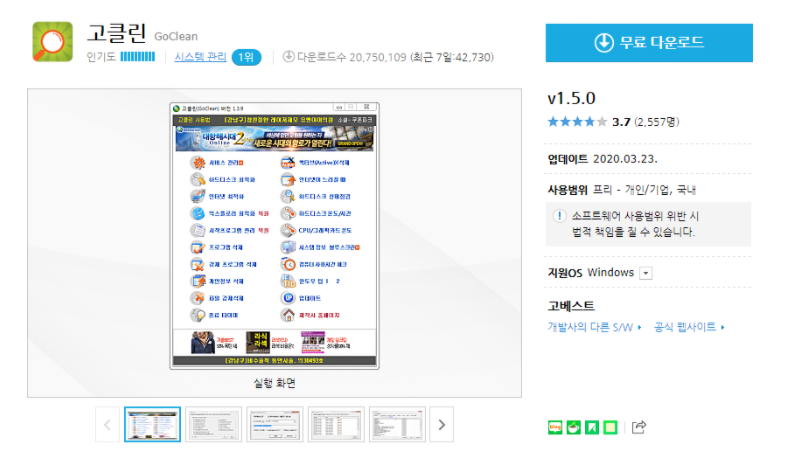
Task: Click the download count arrow icon
Action: (288, 56)
